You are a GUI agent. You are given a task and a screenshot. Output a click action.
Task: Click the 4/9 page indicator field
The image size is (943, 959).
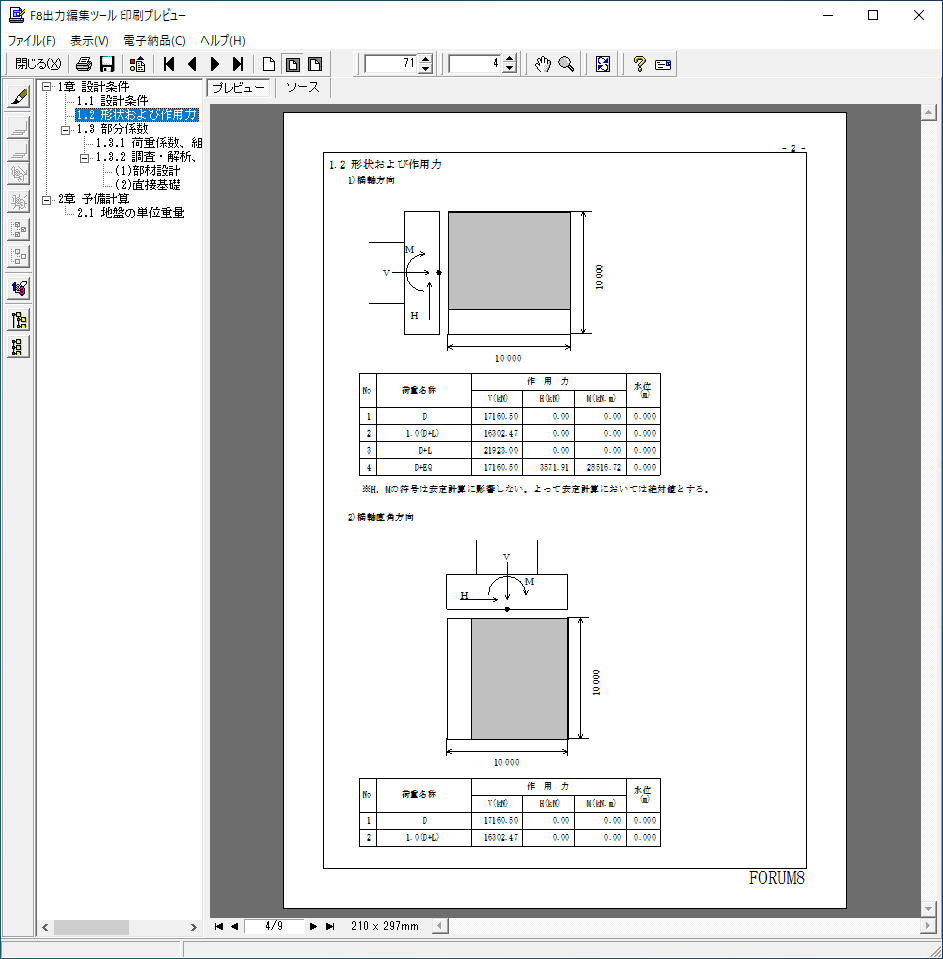click(x=274, y=927)
